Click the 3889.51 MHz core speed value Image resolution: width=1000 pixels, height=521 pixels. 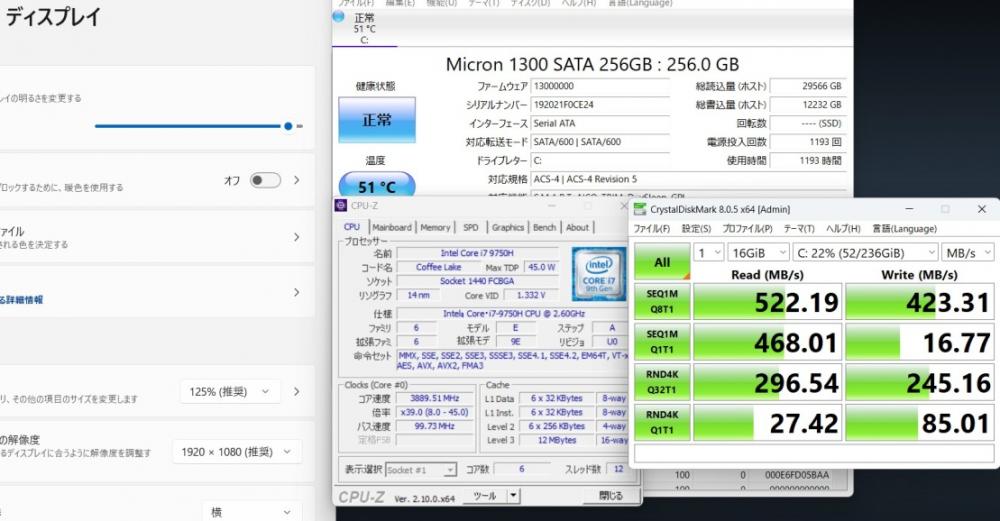(x=434, y=398)
